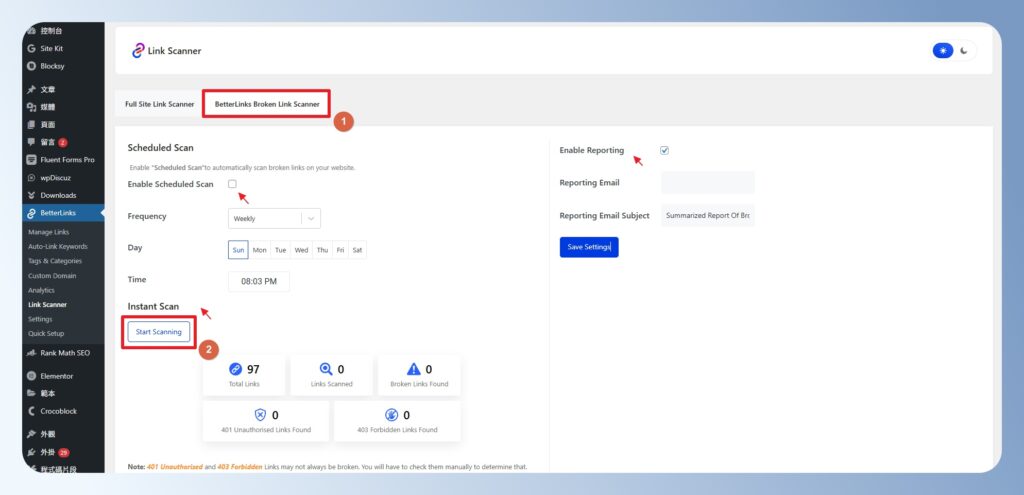Open 文章 posts pin icon
Screen dimensions: 1024x495
31,89
